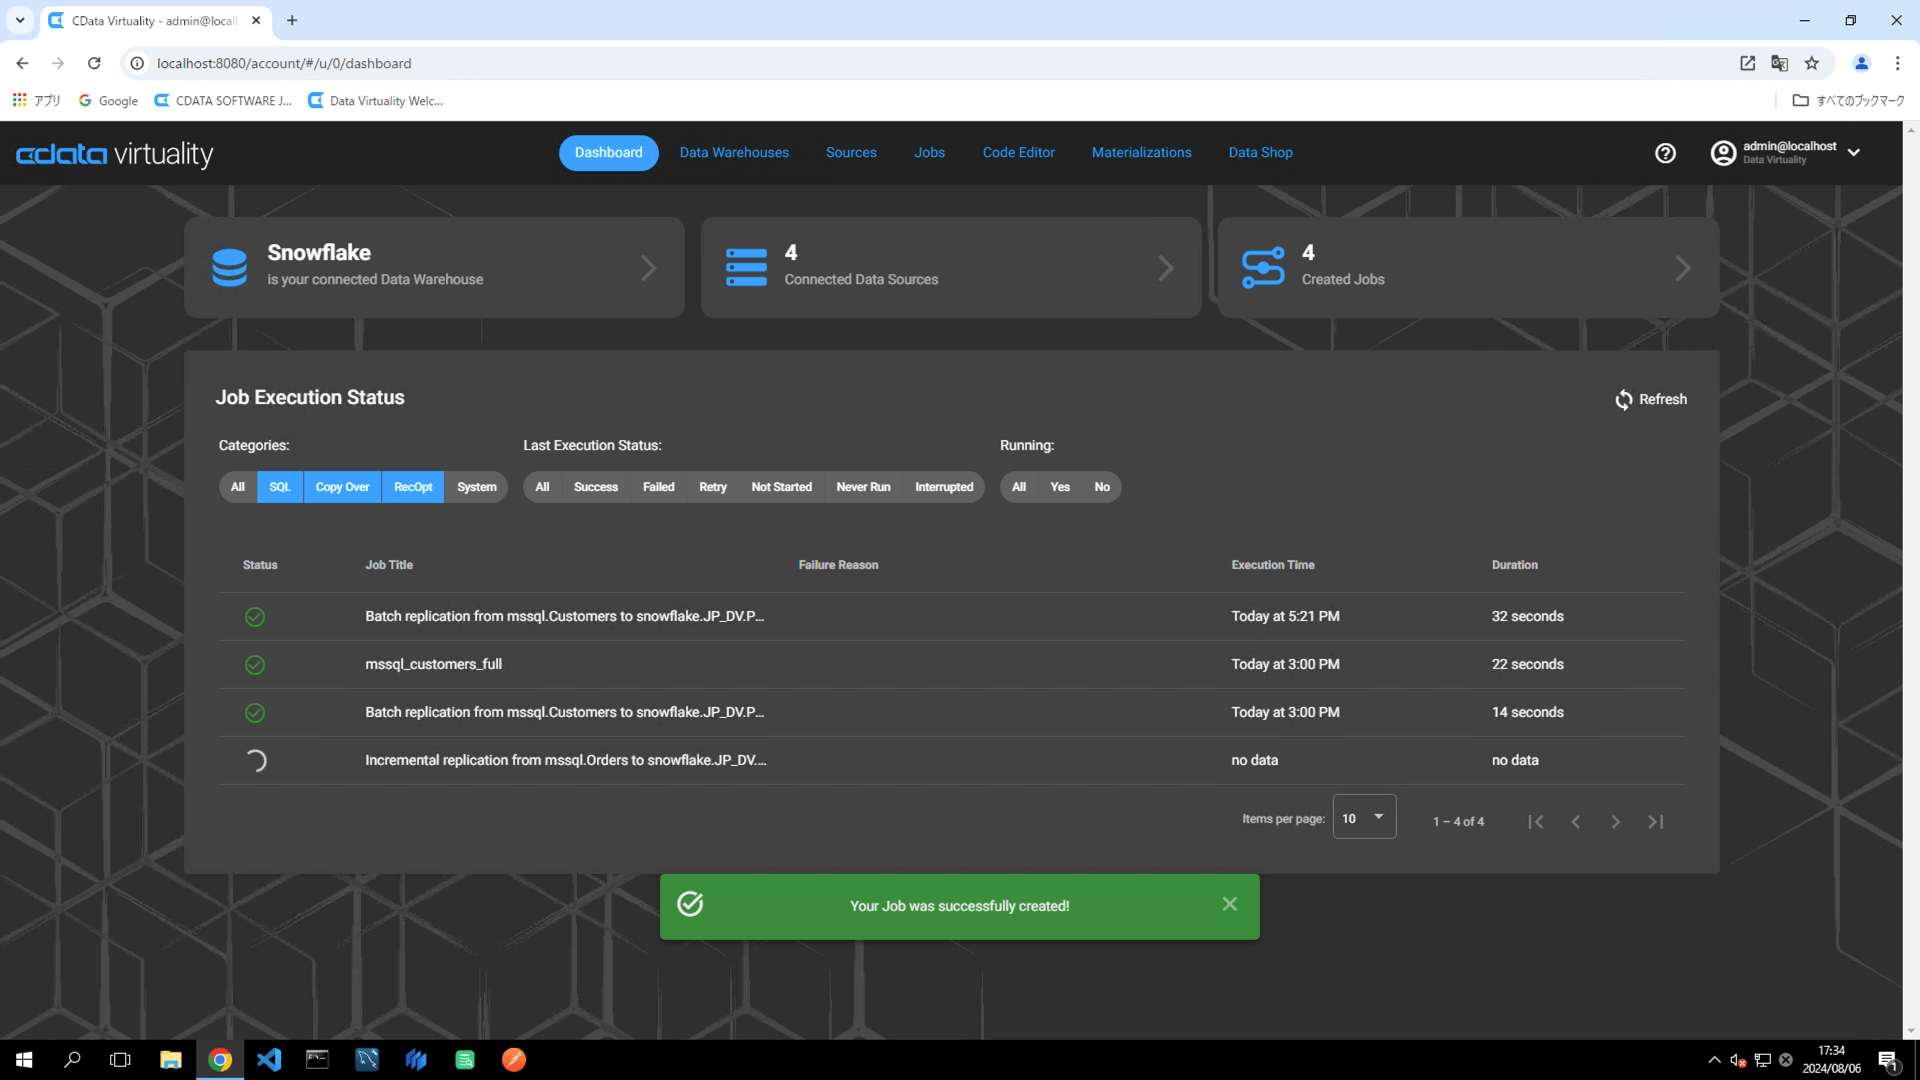Click the Created Jobs pipeline icon
1920x1080 pixels.
pos(1262,267)
